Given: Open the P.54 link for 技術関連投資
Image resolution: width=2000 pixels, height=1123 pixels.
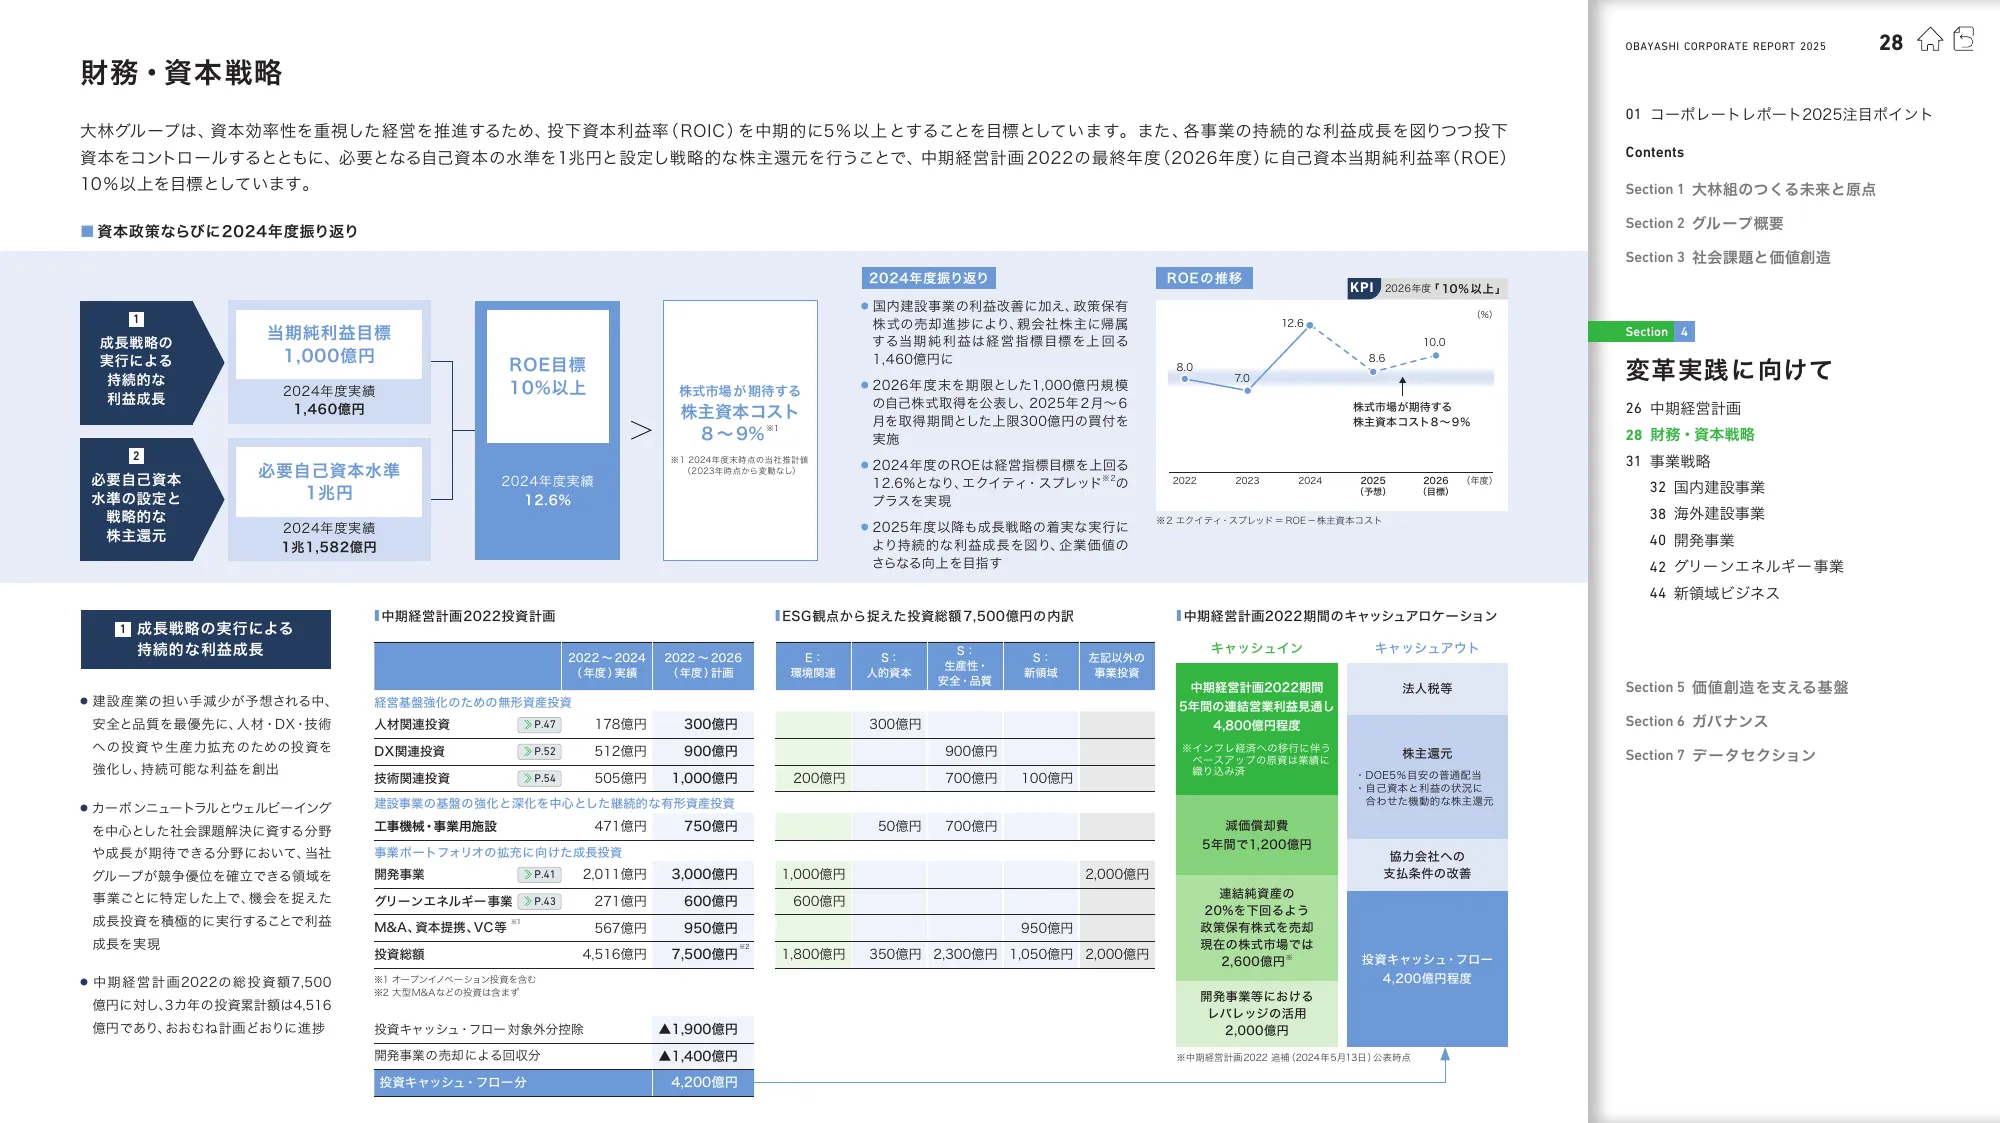Looking at the screenshot, I should tap(540, 779).
